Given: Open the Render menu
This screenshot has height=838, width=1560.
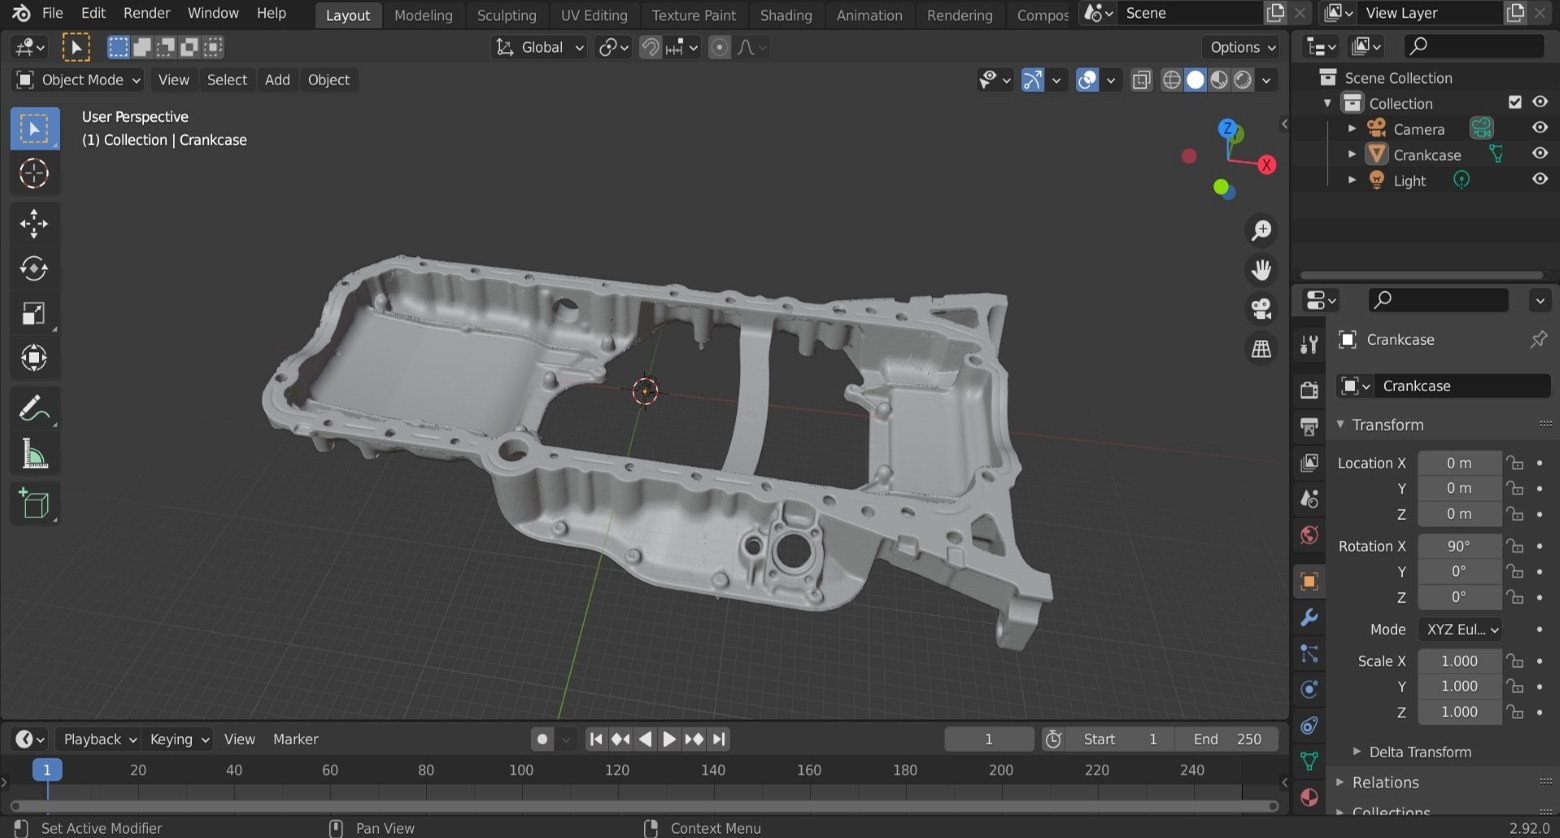Looking at the screenshot, I should tap(146, 13).
